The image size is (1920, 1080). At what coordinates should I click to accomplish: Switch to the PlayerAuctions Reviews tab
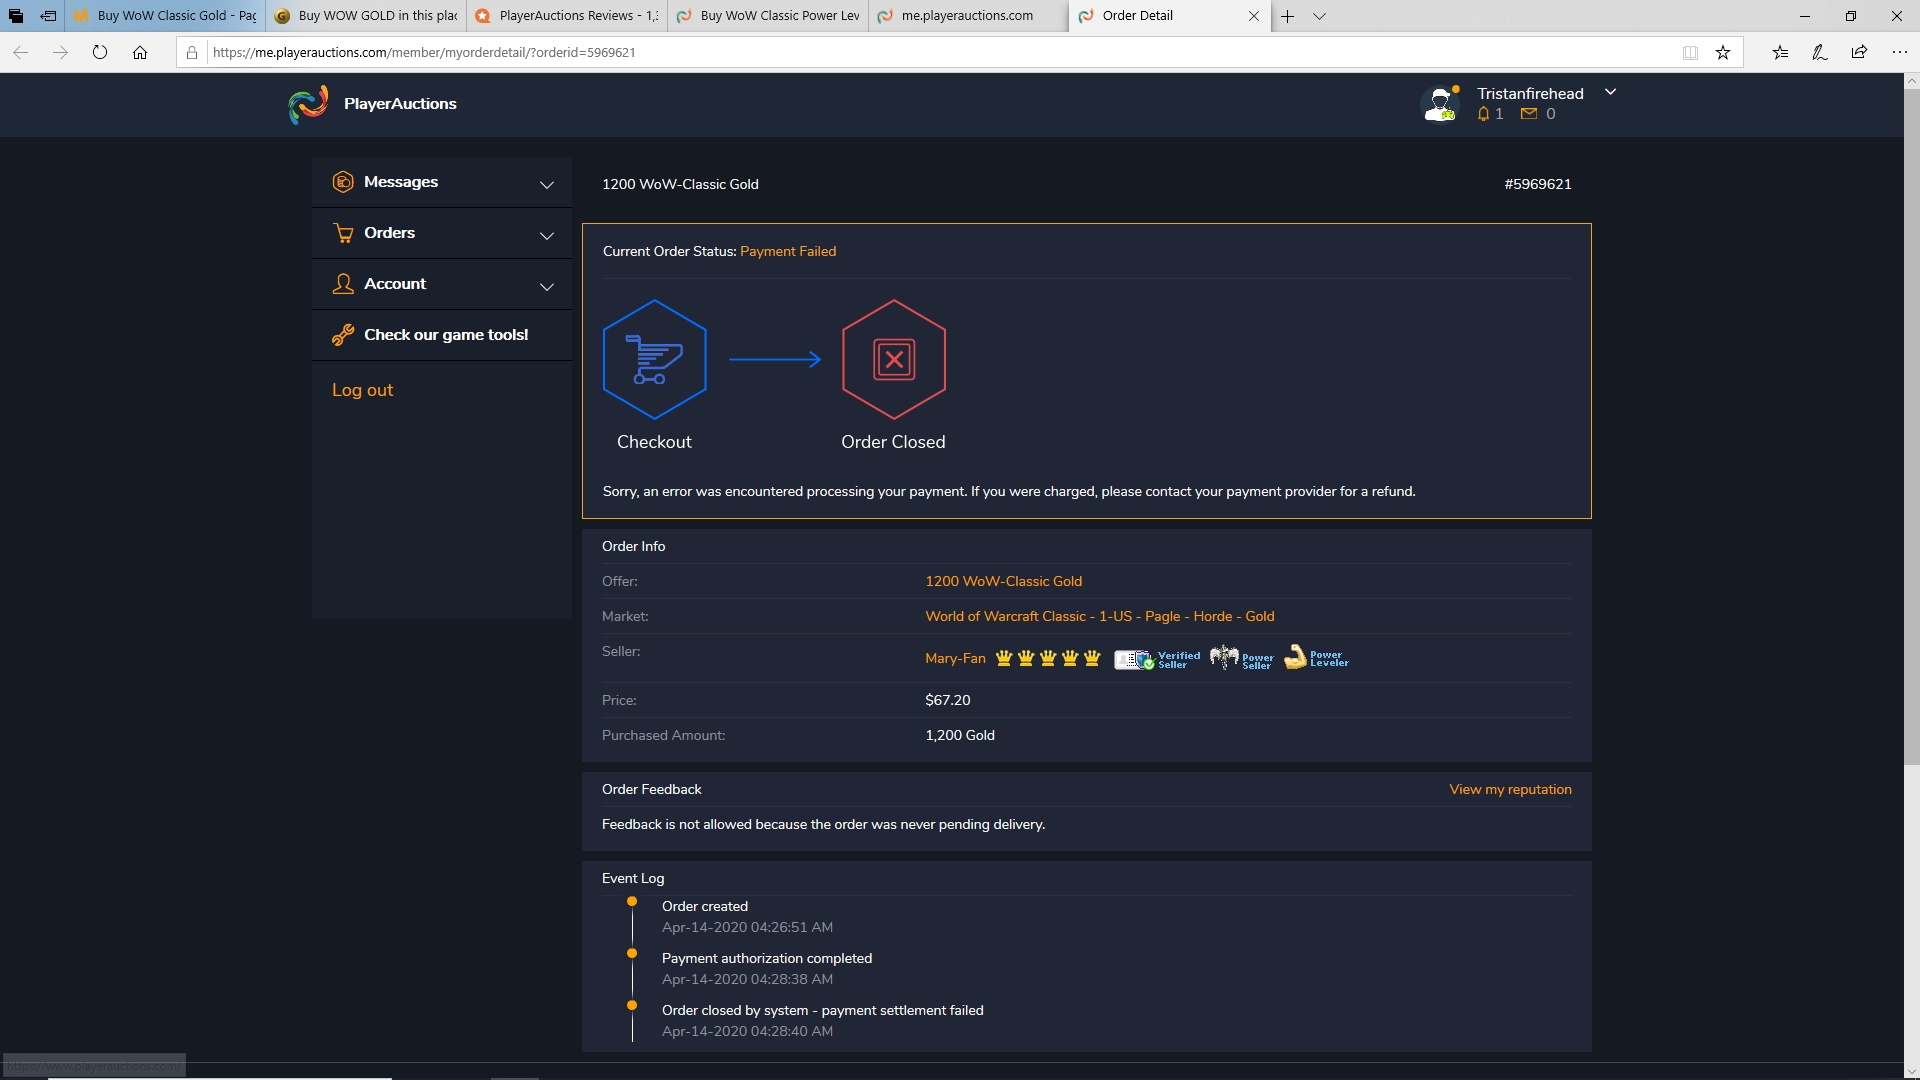point(565,16)
